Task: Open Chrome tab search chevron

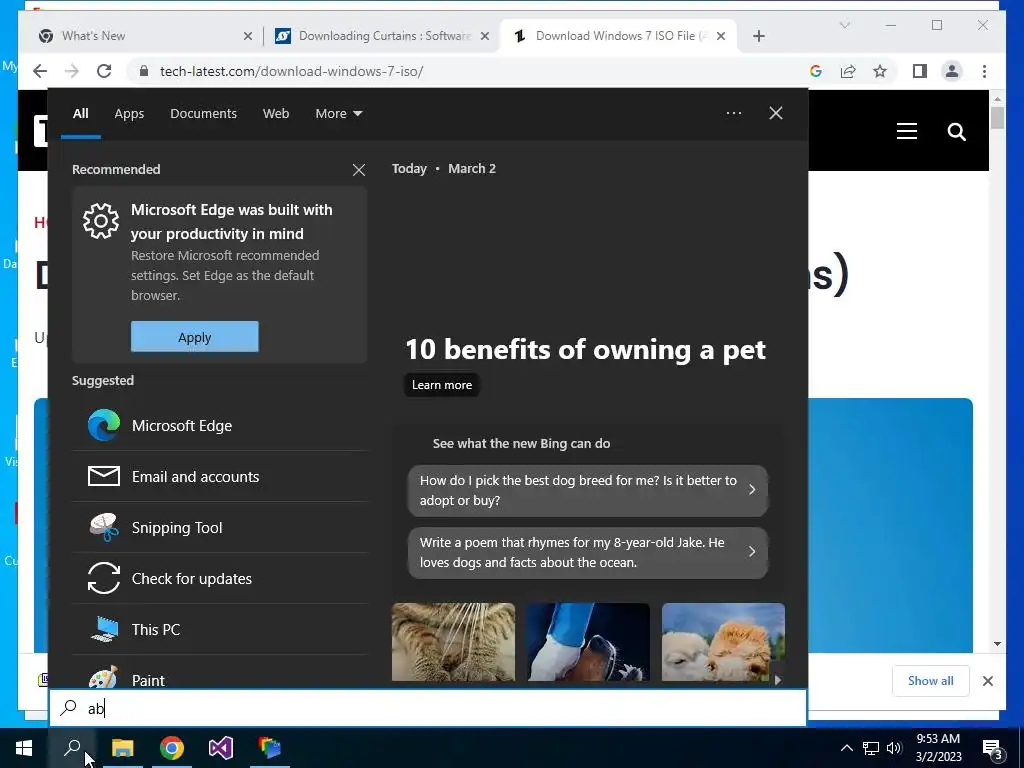Action: click(844, 25)
